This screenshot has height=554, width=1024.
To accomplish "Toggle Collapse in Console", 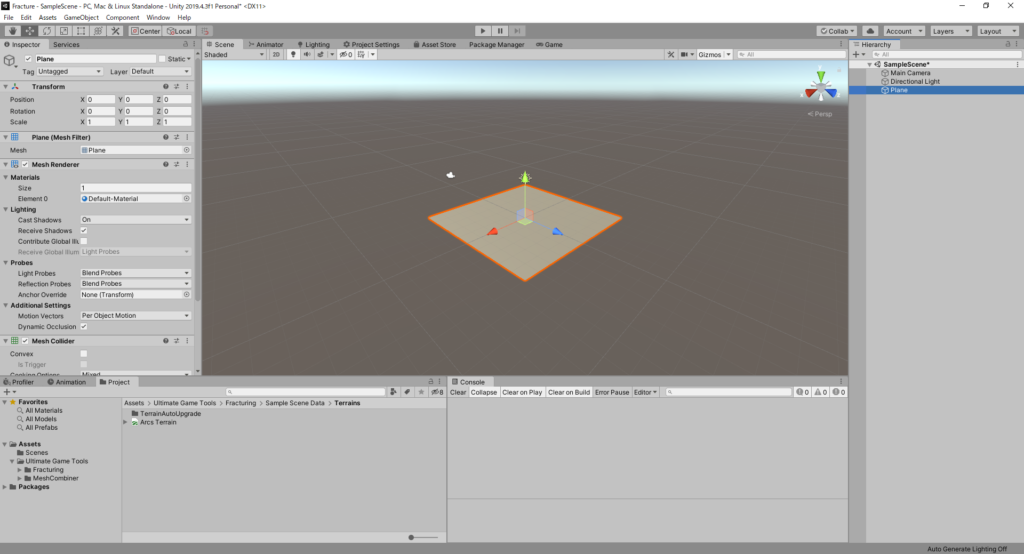I will coord(484,393).
